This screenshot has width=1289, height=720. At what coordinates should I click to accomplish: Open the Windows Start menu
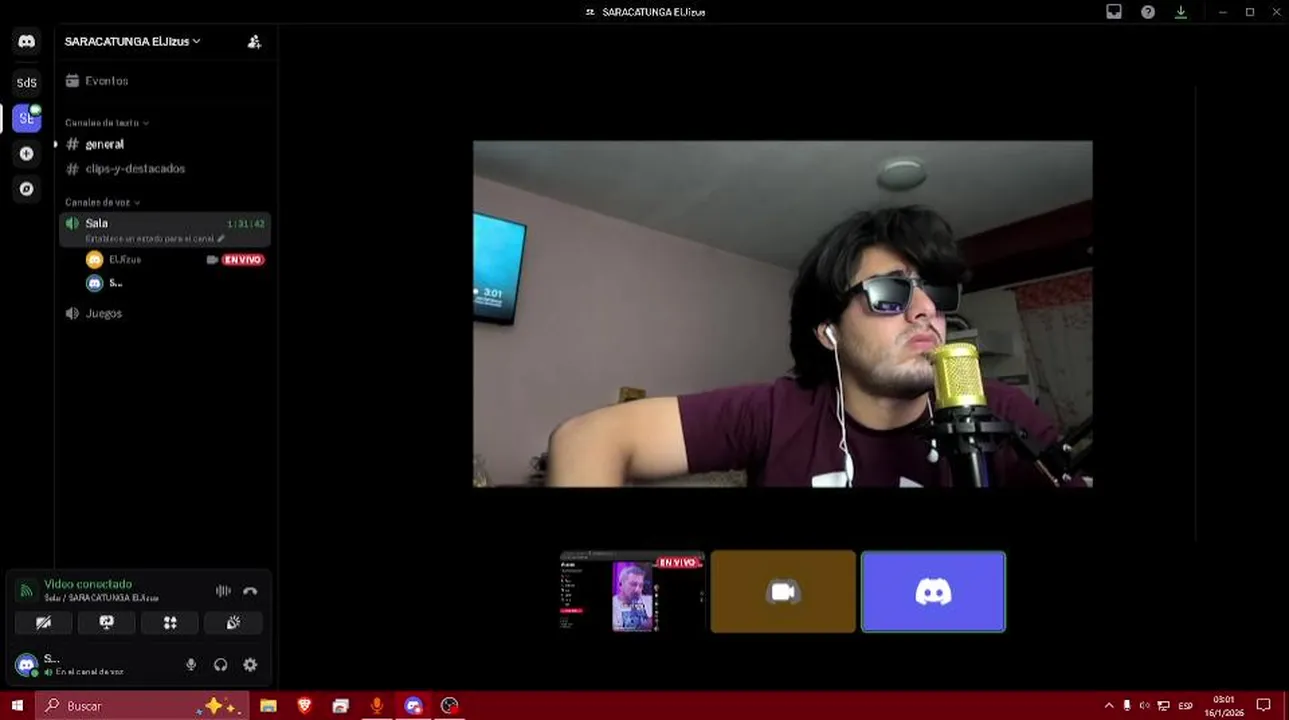[17, 706]
